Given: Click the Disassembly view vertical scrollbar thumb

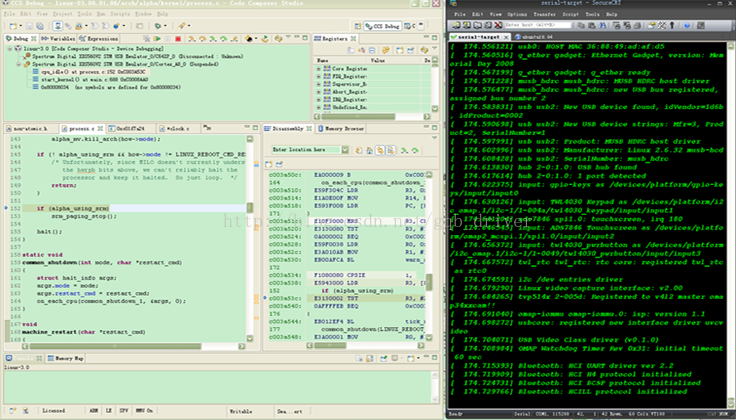Looking at the screenshot, I should (429, 281).
